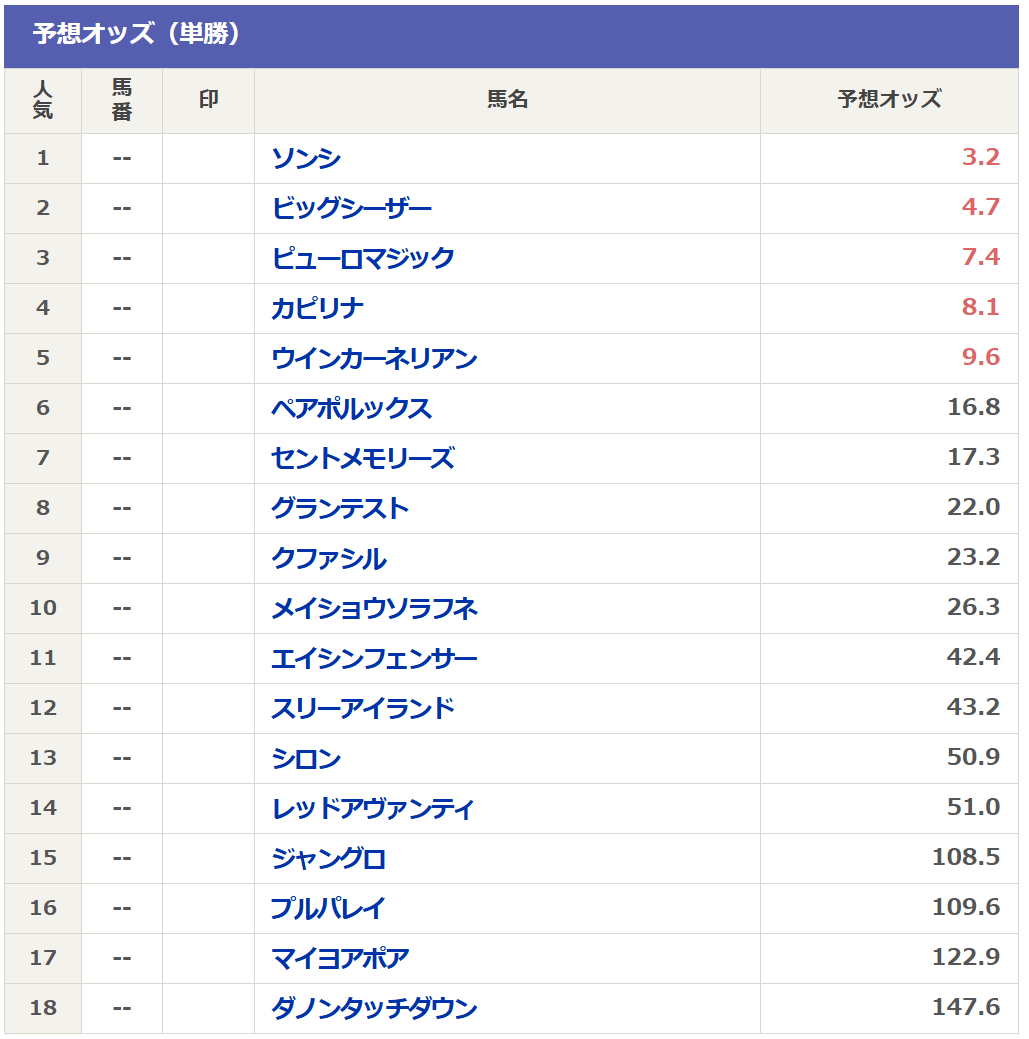1029x1039 pixels.
Task: Open the horse link エイシンフェンサー
Action: (x=374, y=659)
